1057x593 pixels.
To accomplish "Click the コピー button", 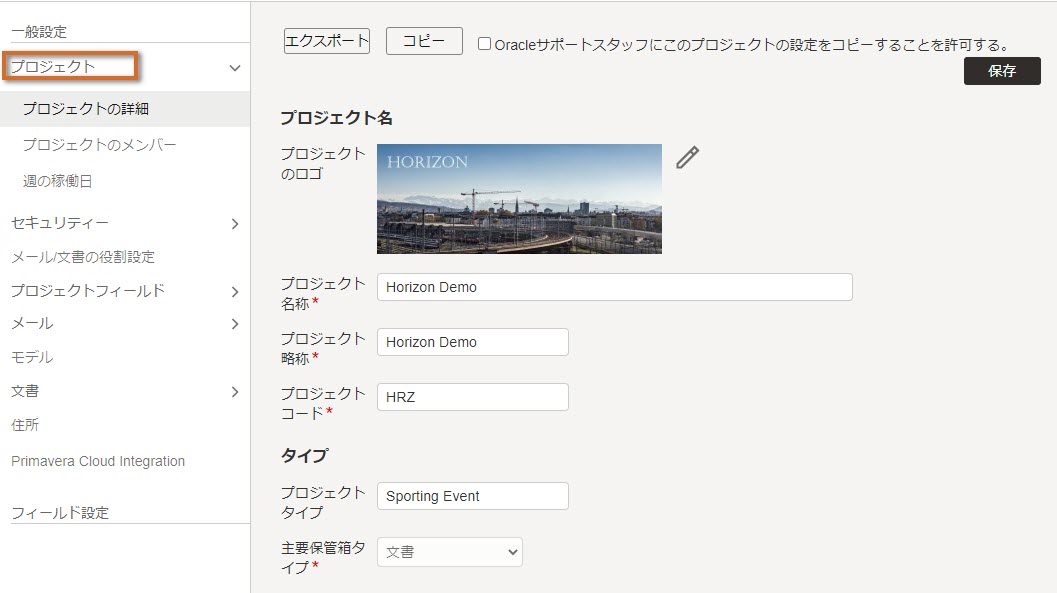I will coord(424,41).
